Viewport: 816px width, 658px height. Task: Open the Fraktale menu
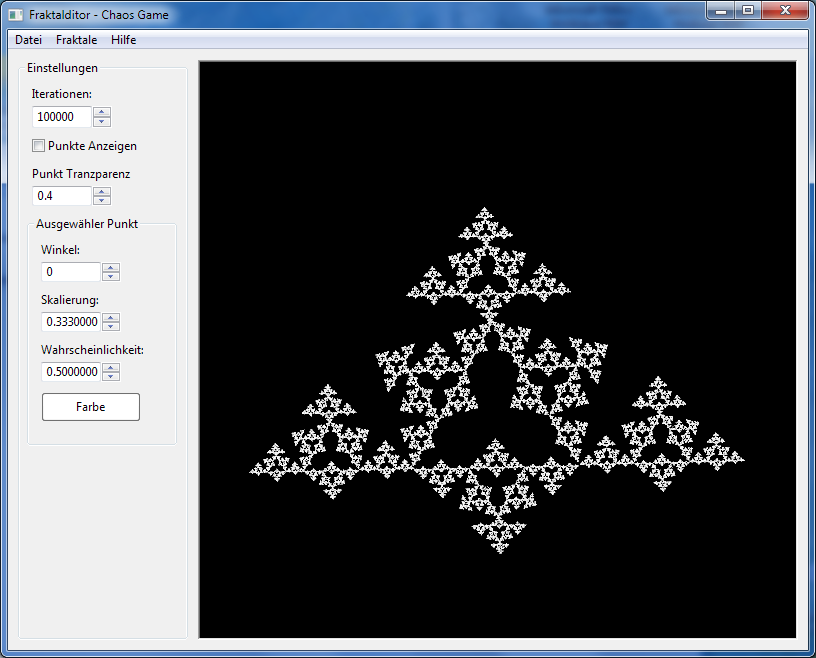tap(76, 40)
